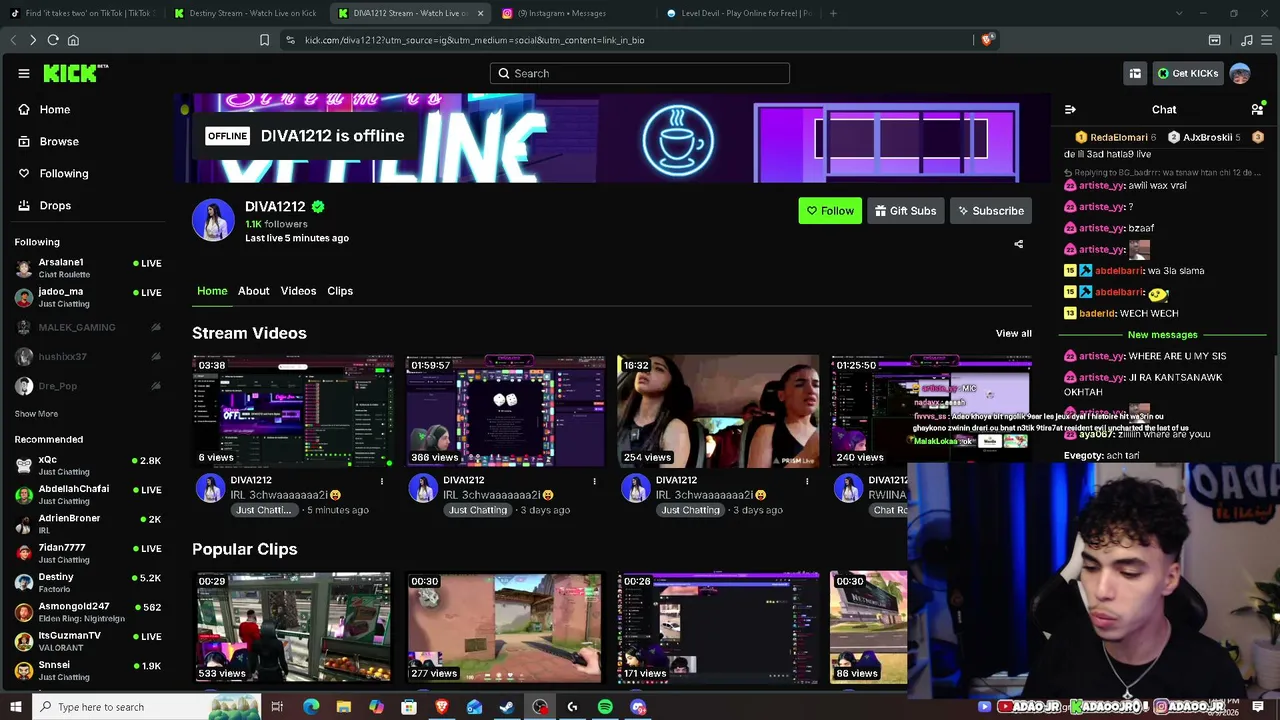Open options menu for the 8-views video
Image resolution: width=1280 pixels, height=720 pixels.
coord(381,481)
